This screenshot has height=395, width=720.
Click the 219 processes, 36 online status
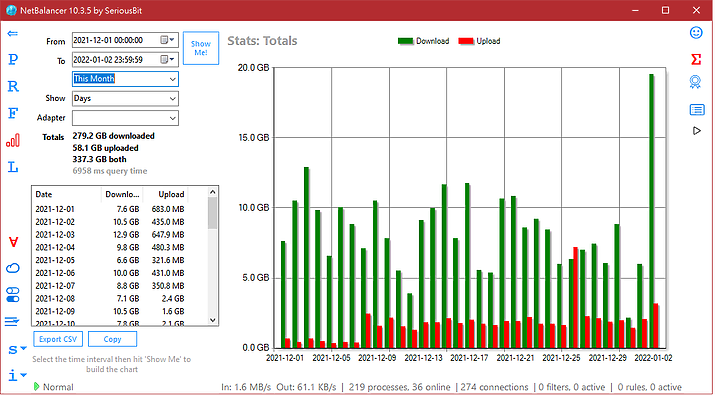[x=399, y=387]
